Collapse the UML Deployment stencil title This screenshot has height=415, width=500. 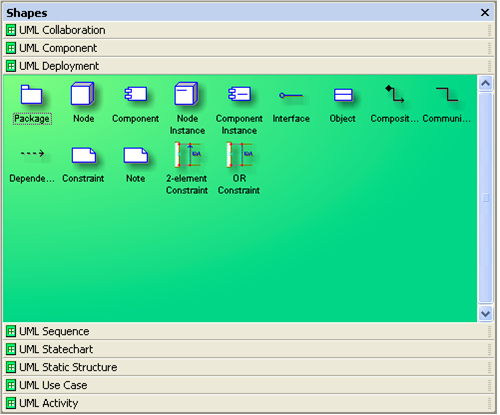pos(249,66)
